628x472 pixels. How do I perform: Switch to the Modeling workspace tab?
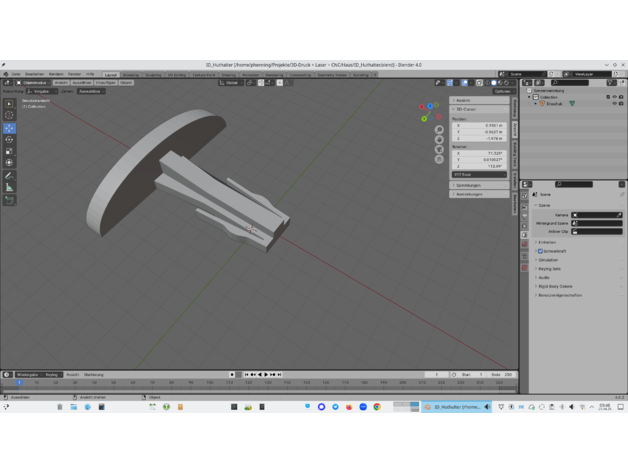point(131,74)
